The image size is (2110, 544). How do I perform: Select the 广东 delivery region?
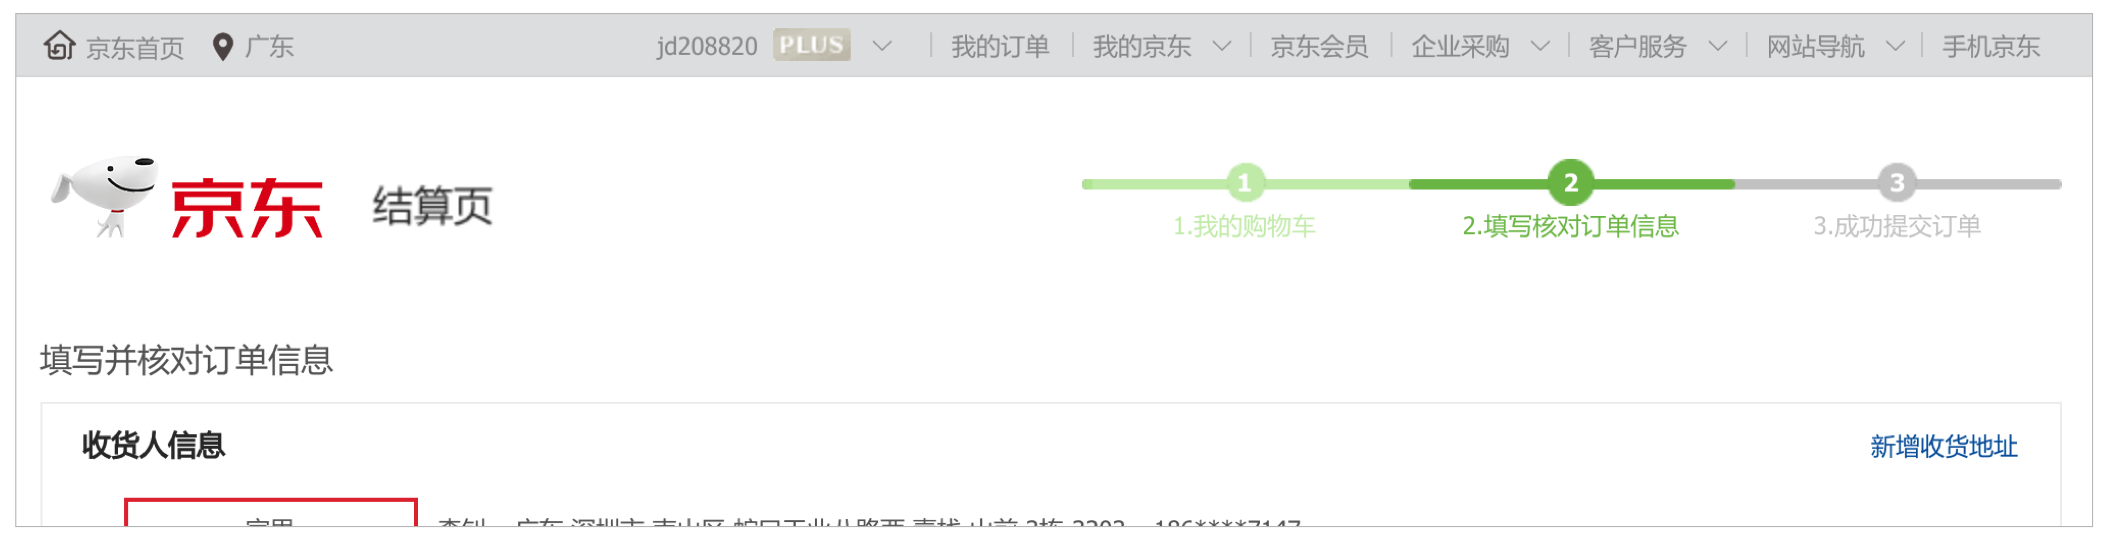pyautogui.click(x=269, y=46)
